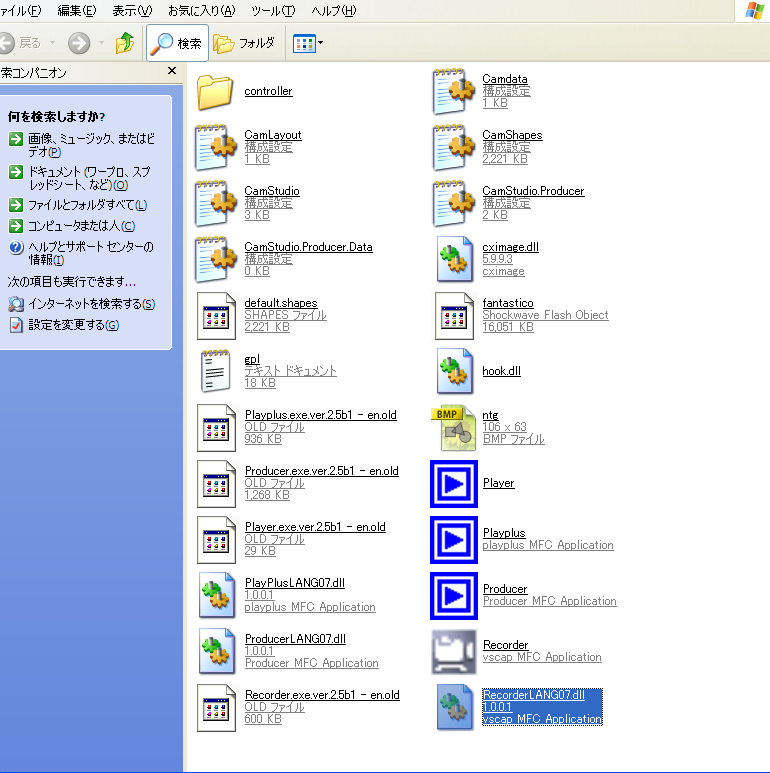The width and height of the screenshot is (770, 773).
Task: Open the views dropdown button
Action: 308,43
